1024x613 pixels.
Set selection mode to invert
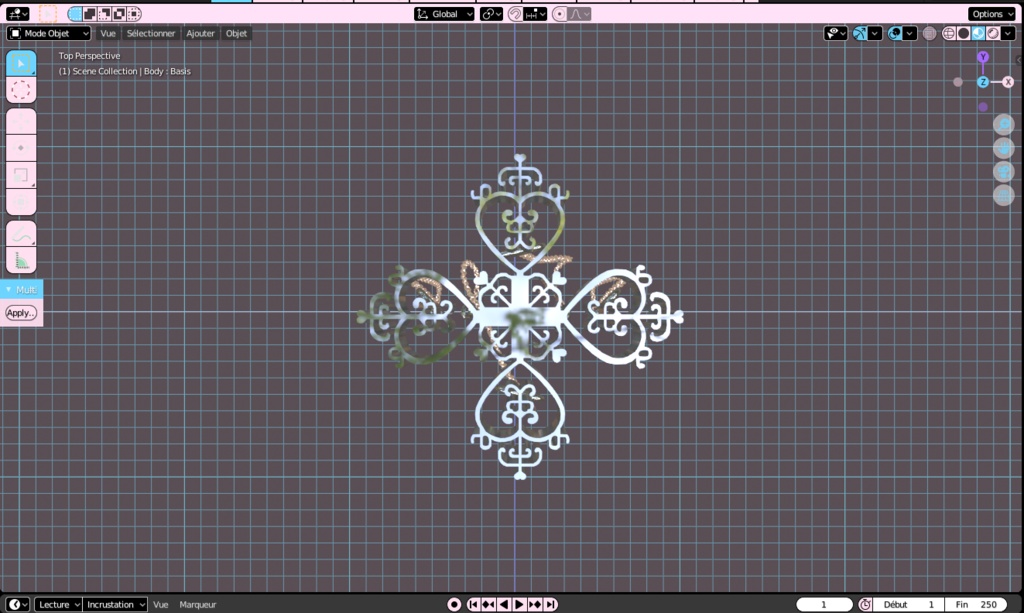[x=120, y=14]
